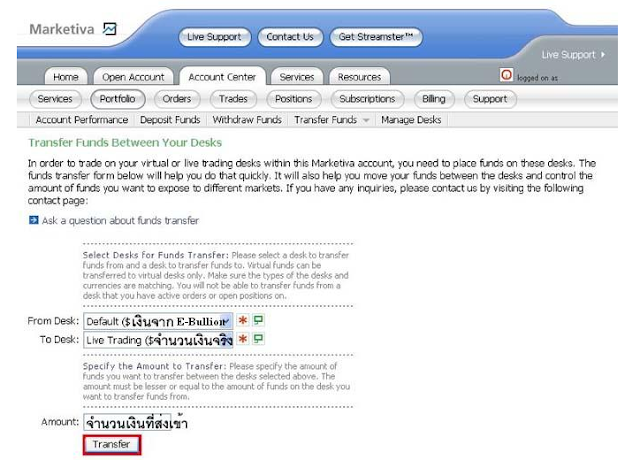Screen dimensions: 640x460
Task: Open the Open Account tab
Action: [x=133, y=77]
